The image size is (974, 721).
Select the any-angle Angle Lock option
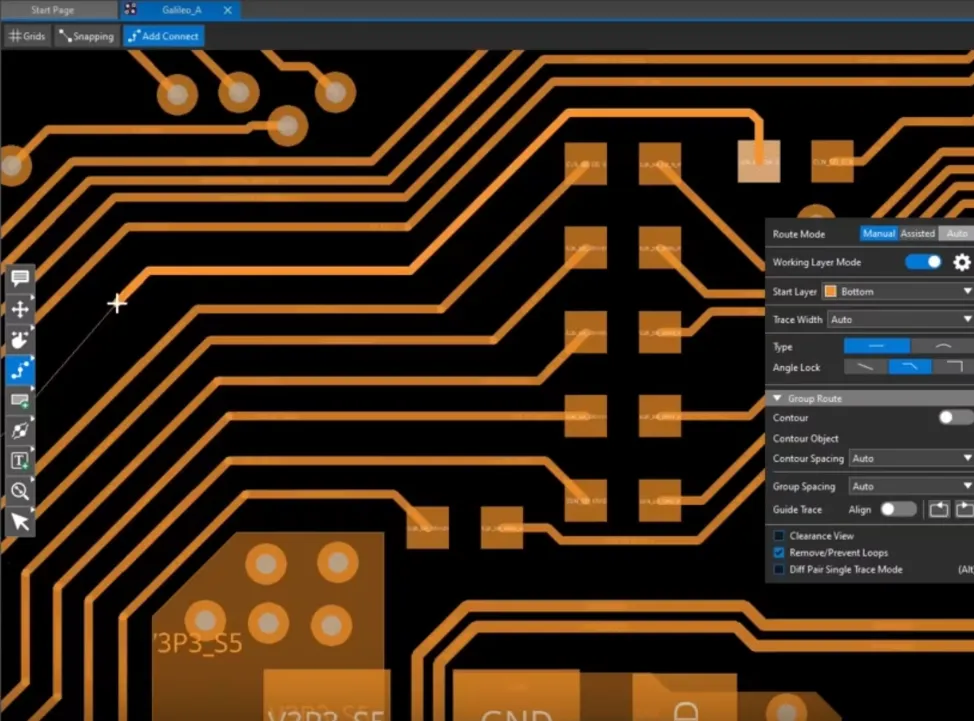pos(865,367)
